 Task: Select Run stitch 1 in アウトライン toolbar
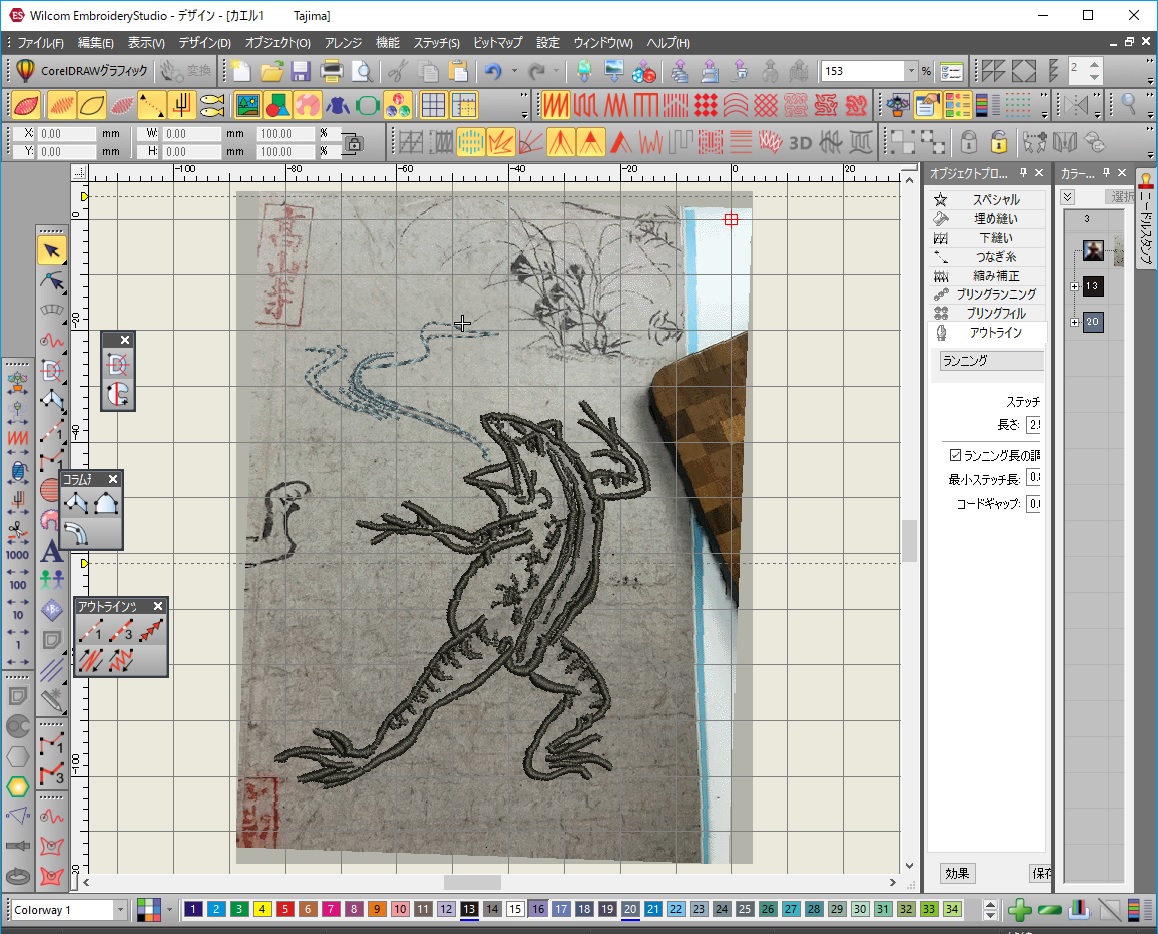pyautogui.click(x=90, y=631)
